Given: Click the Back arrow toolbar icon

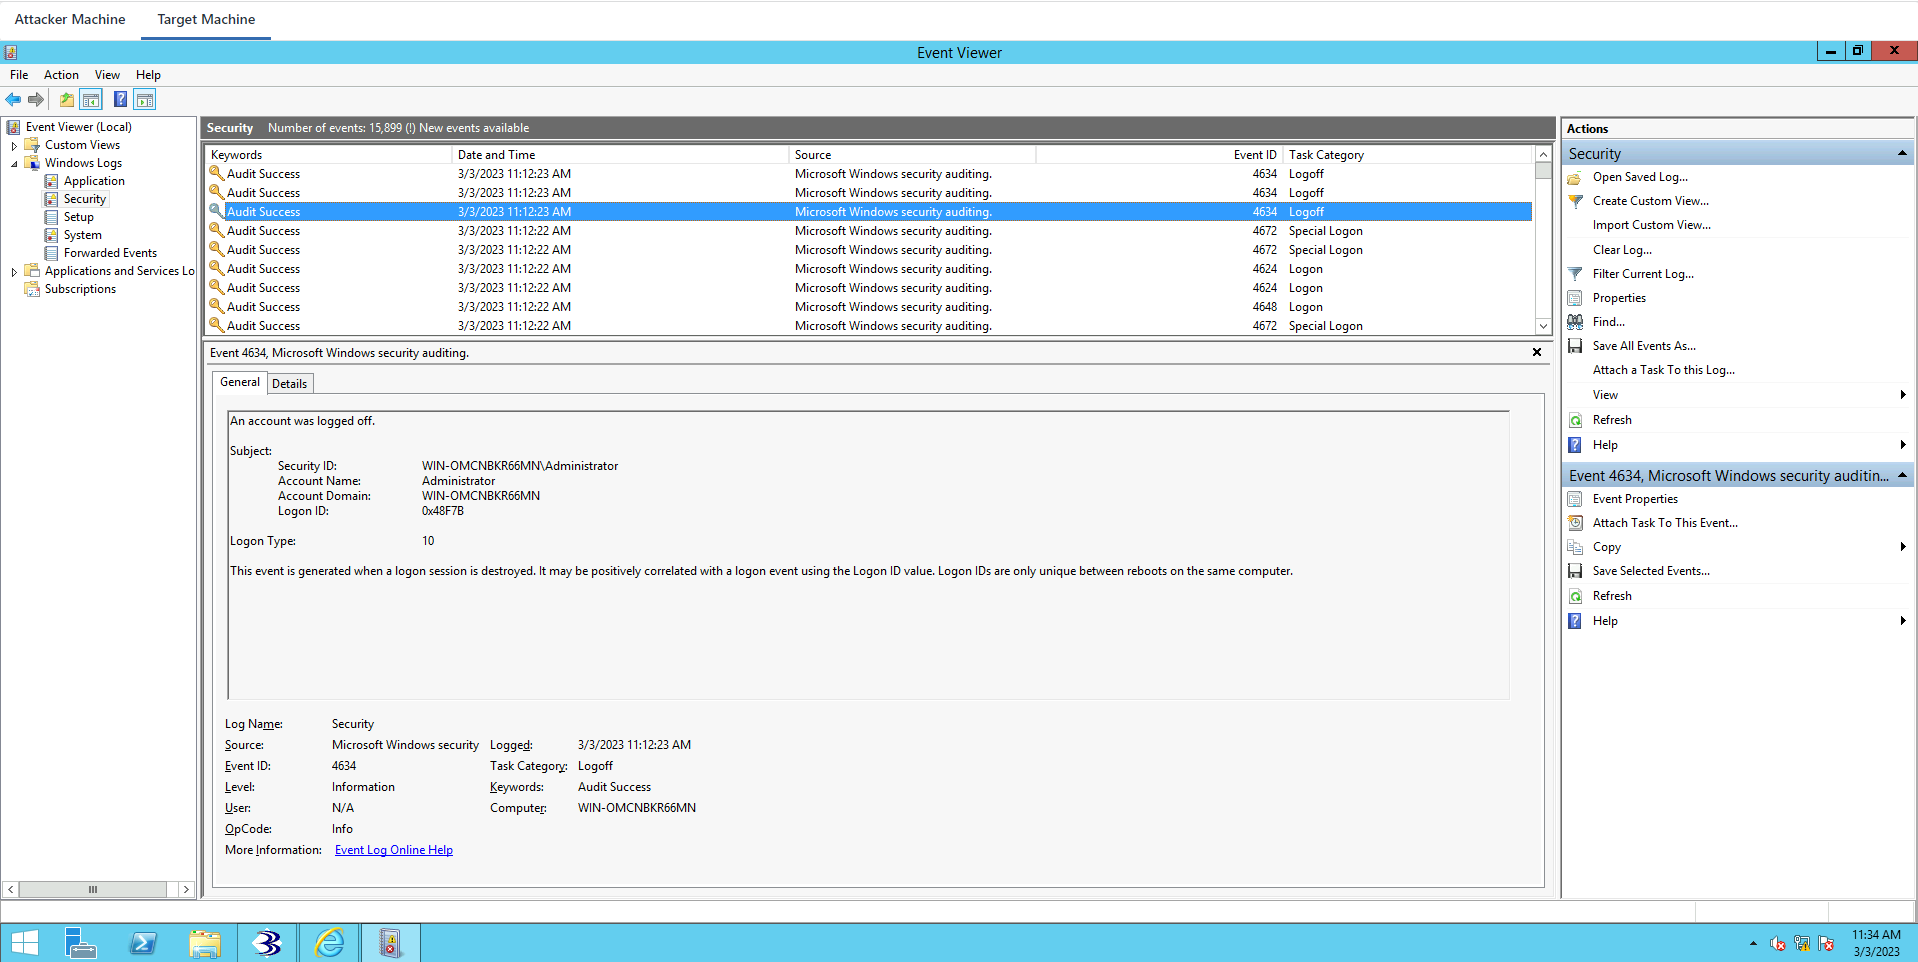Looking at the screenshot, I should 13,99.
